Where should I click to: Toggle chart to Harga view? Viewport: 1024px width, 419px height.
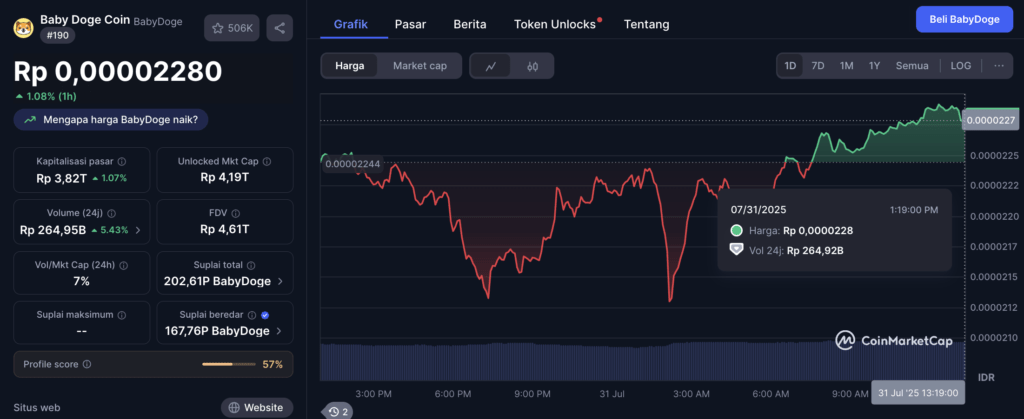[349, 66]
